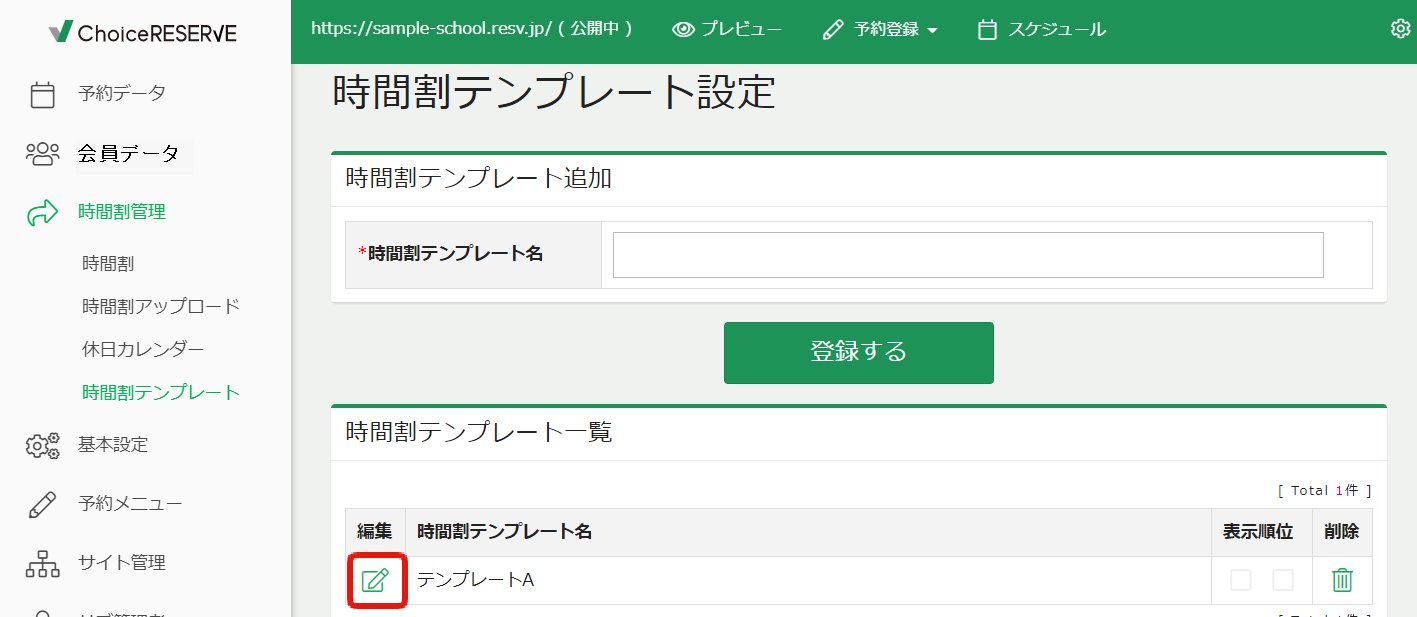Image resolution: width=1417 pixels, height=617 pixels.
Task: Click the 登録する button
Action: coord(859,352)
